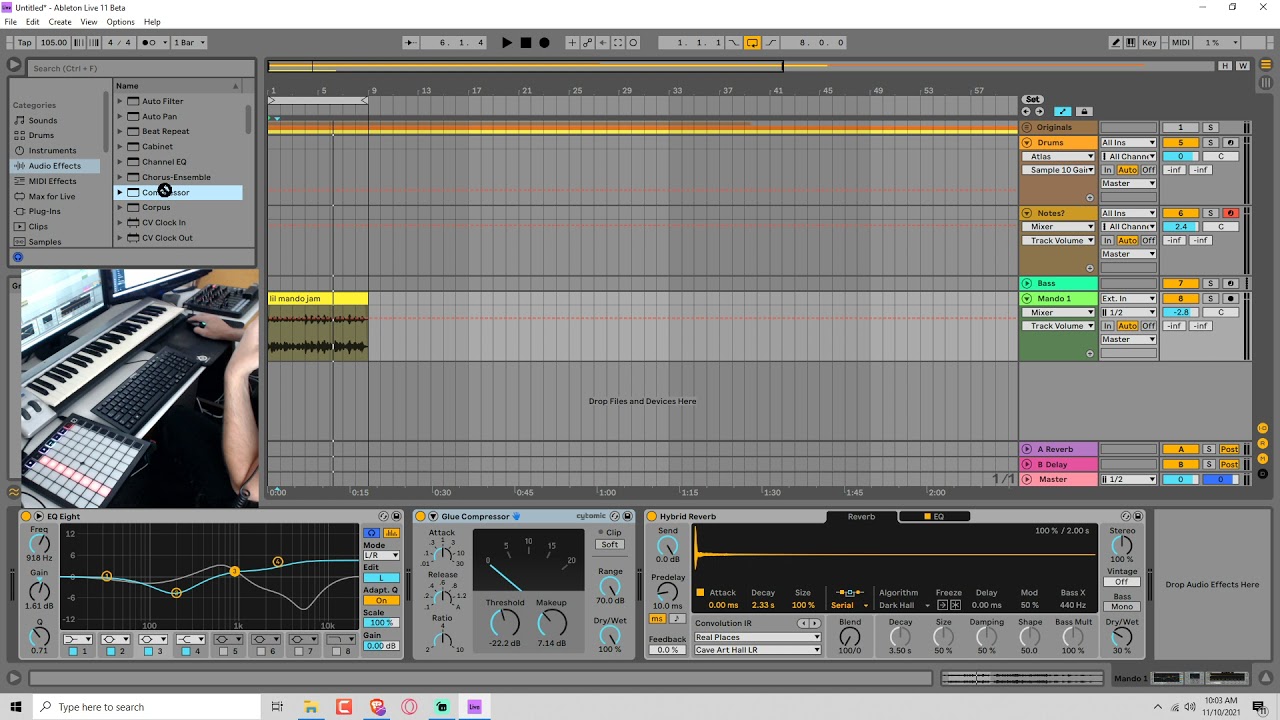Screen dimensions: 1280x720
Task: Adjust Glue Compressor Threshold knob
Action: 505,623
